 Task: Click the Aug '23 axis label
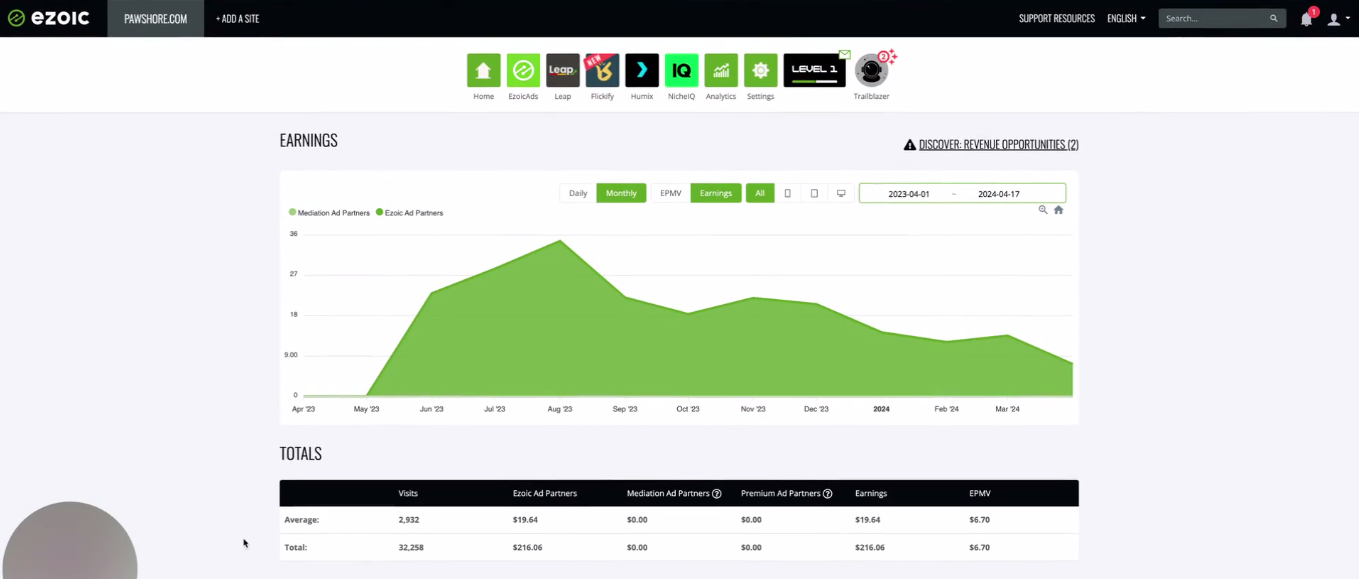click(560, 409)
